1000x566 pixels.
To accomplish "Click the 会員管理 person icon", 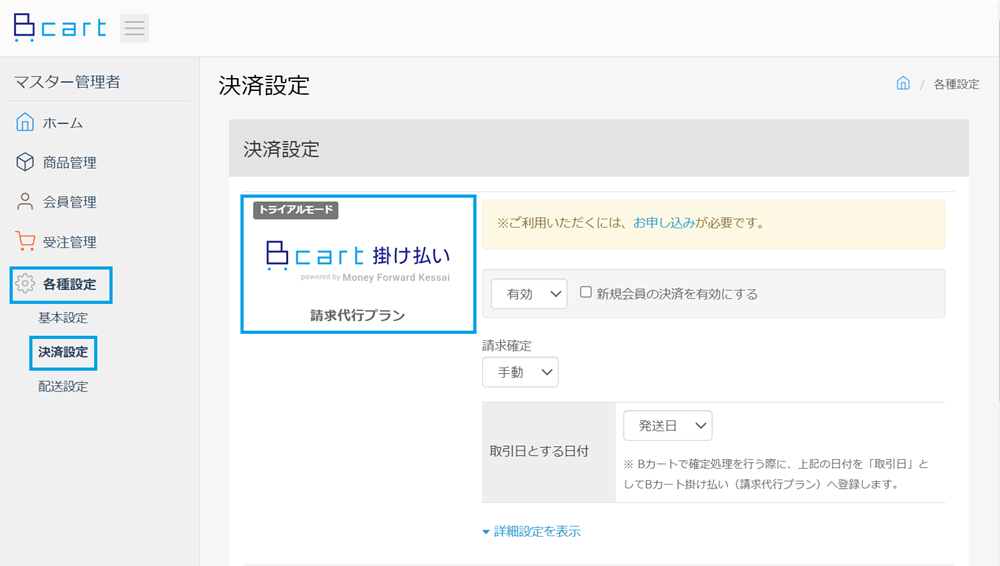I will tap(25, 202).
